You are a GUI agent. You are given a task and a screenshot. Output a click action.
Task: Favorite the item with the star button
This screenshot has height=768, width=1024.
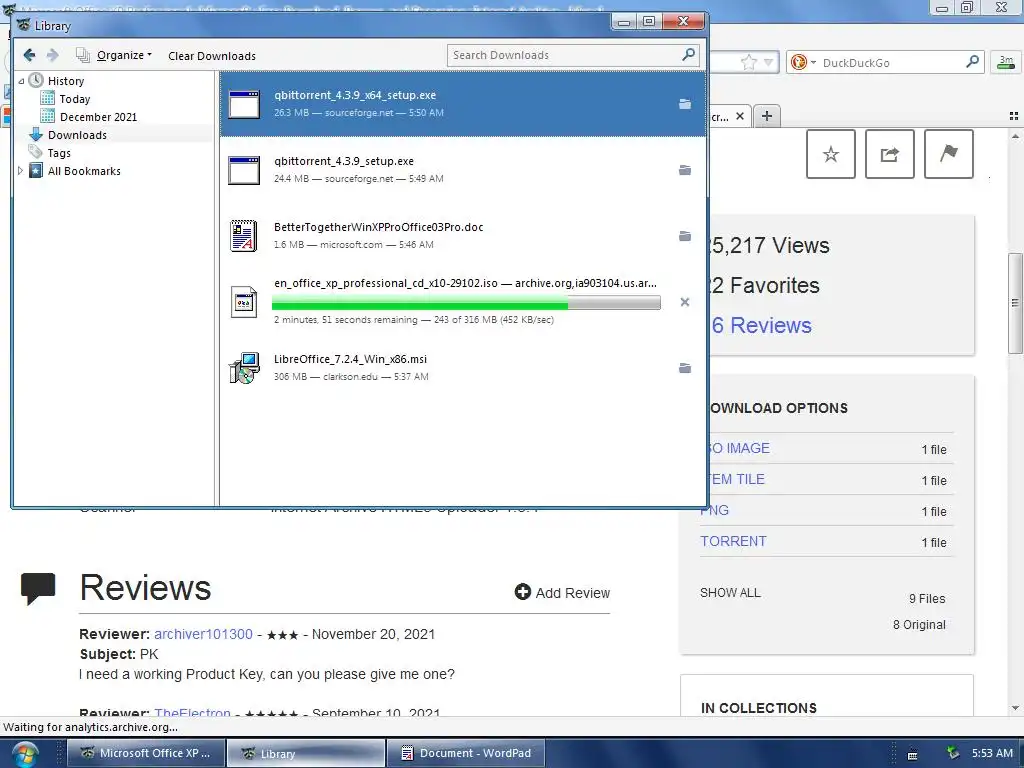[831, 154]
